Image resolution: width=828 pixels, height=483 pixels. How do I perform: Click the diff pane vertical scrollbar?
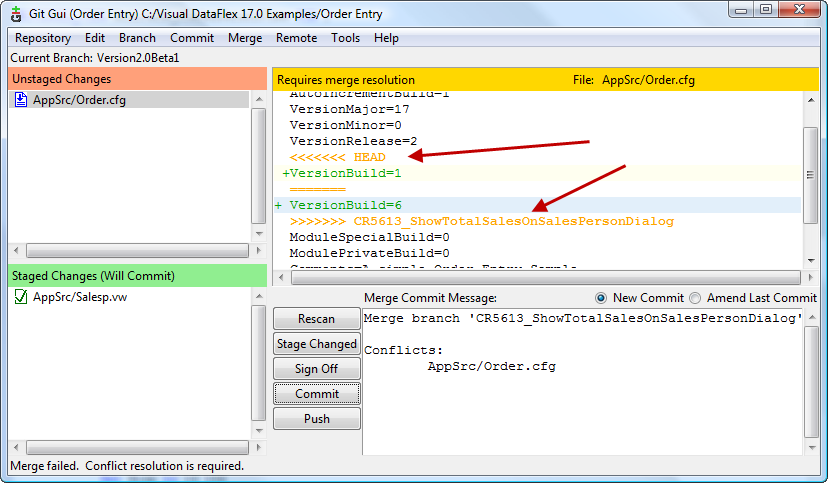tap(811, 180)
